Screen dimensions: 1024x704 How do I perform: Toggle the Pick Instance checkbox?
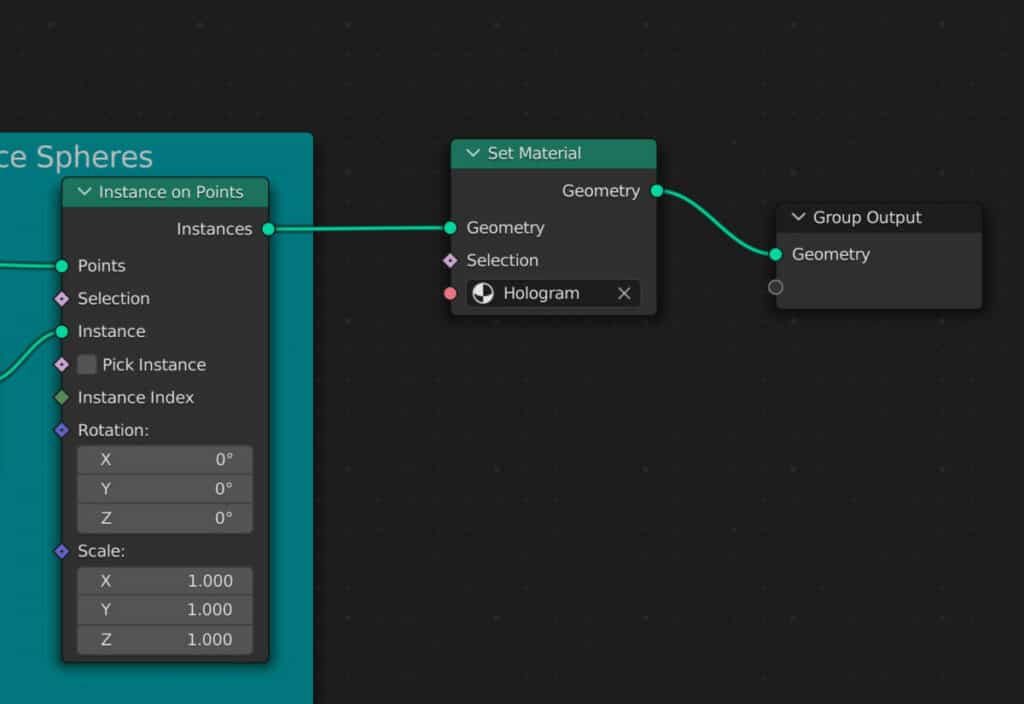(87, 364)
